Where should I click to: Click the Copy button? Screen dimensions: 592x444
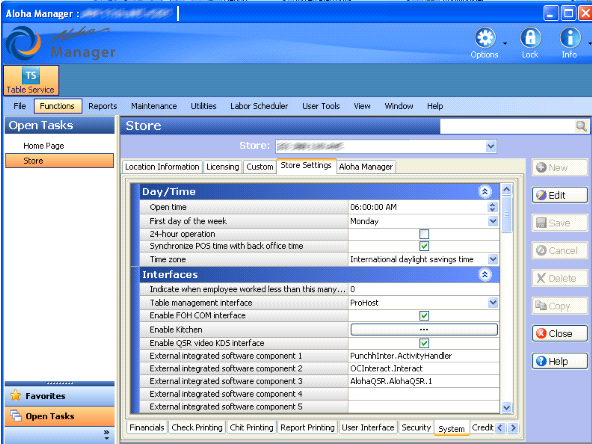pyautogui.click(x=560, y=306)
